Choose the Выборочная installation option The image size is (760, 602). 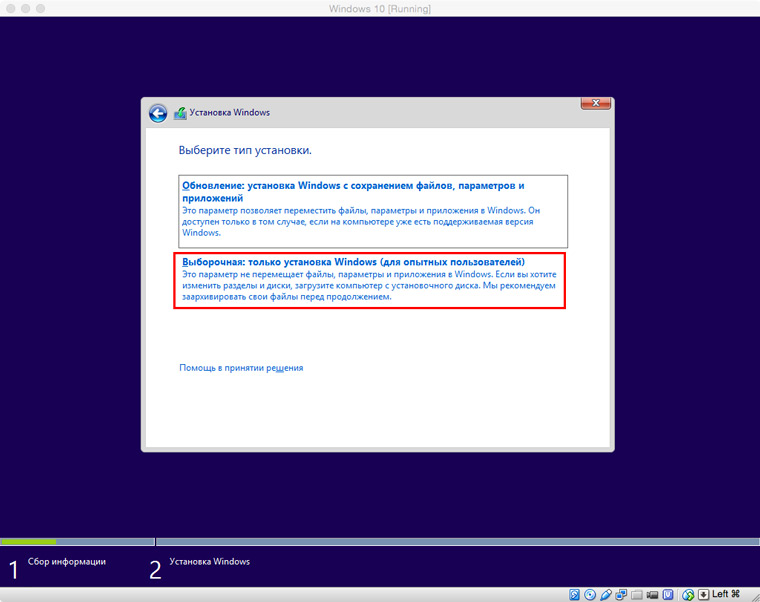coord(369,280)
